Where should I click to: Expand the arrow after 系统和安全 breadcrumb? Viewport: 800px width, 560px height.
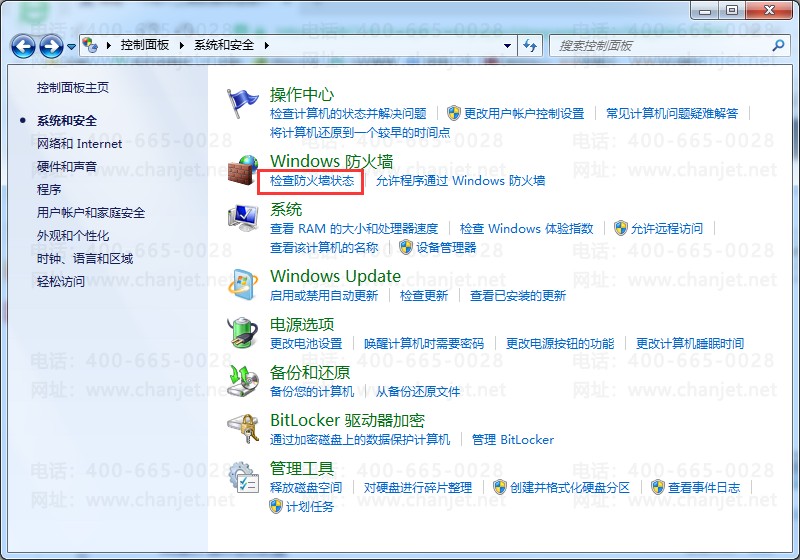click(x=267, y=45)
